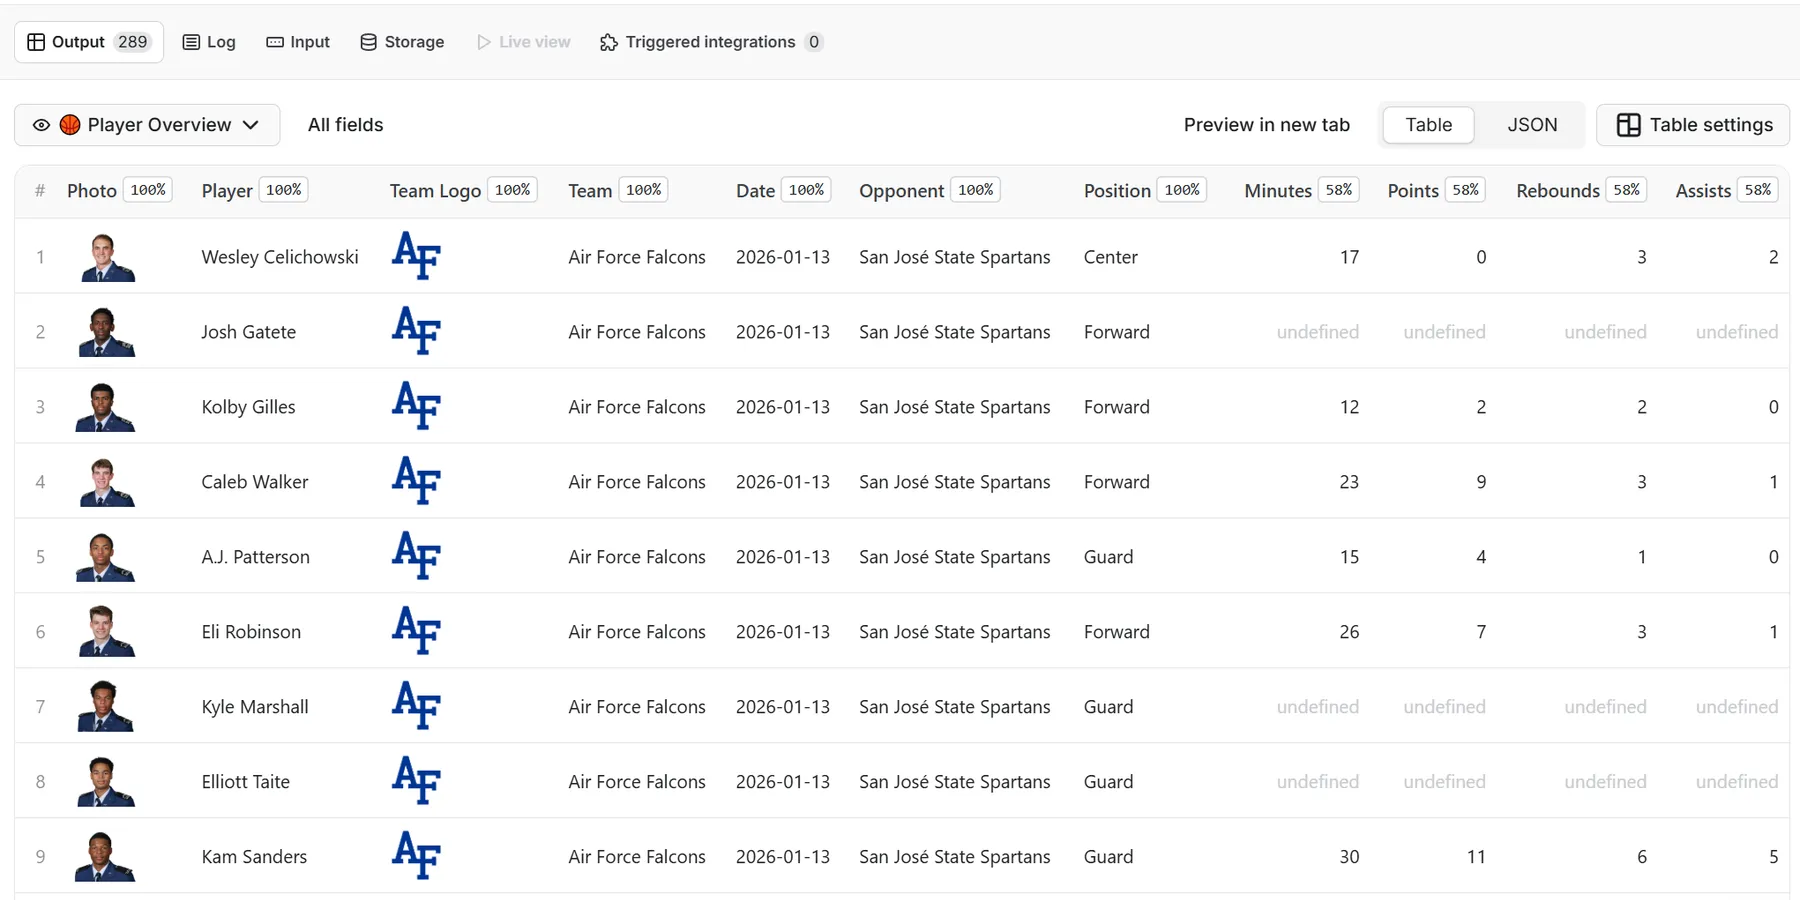Toggle the eye visibility icon before Player Overview
Screen dimensions: 1800x900
pyautogui.click(x=41, y=124)
